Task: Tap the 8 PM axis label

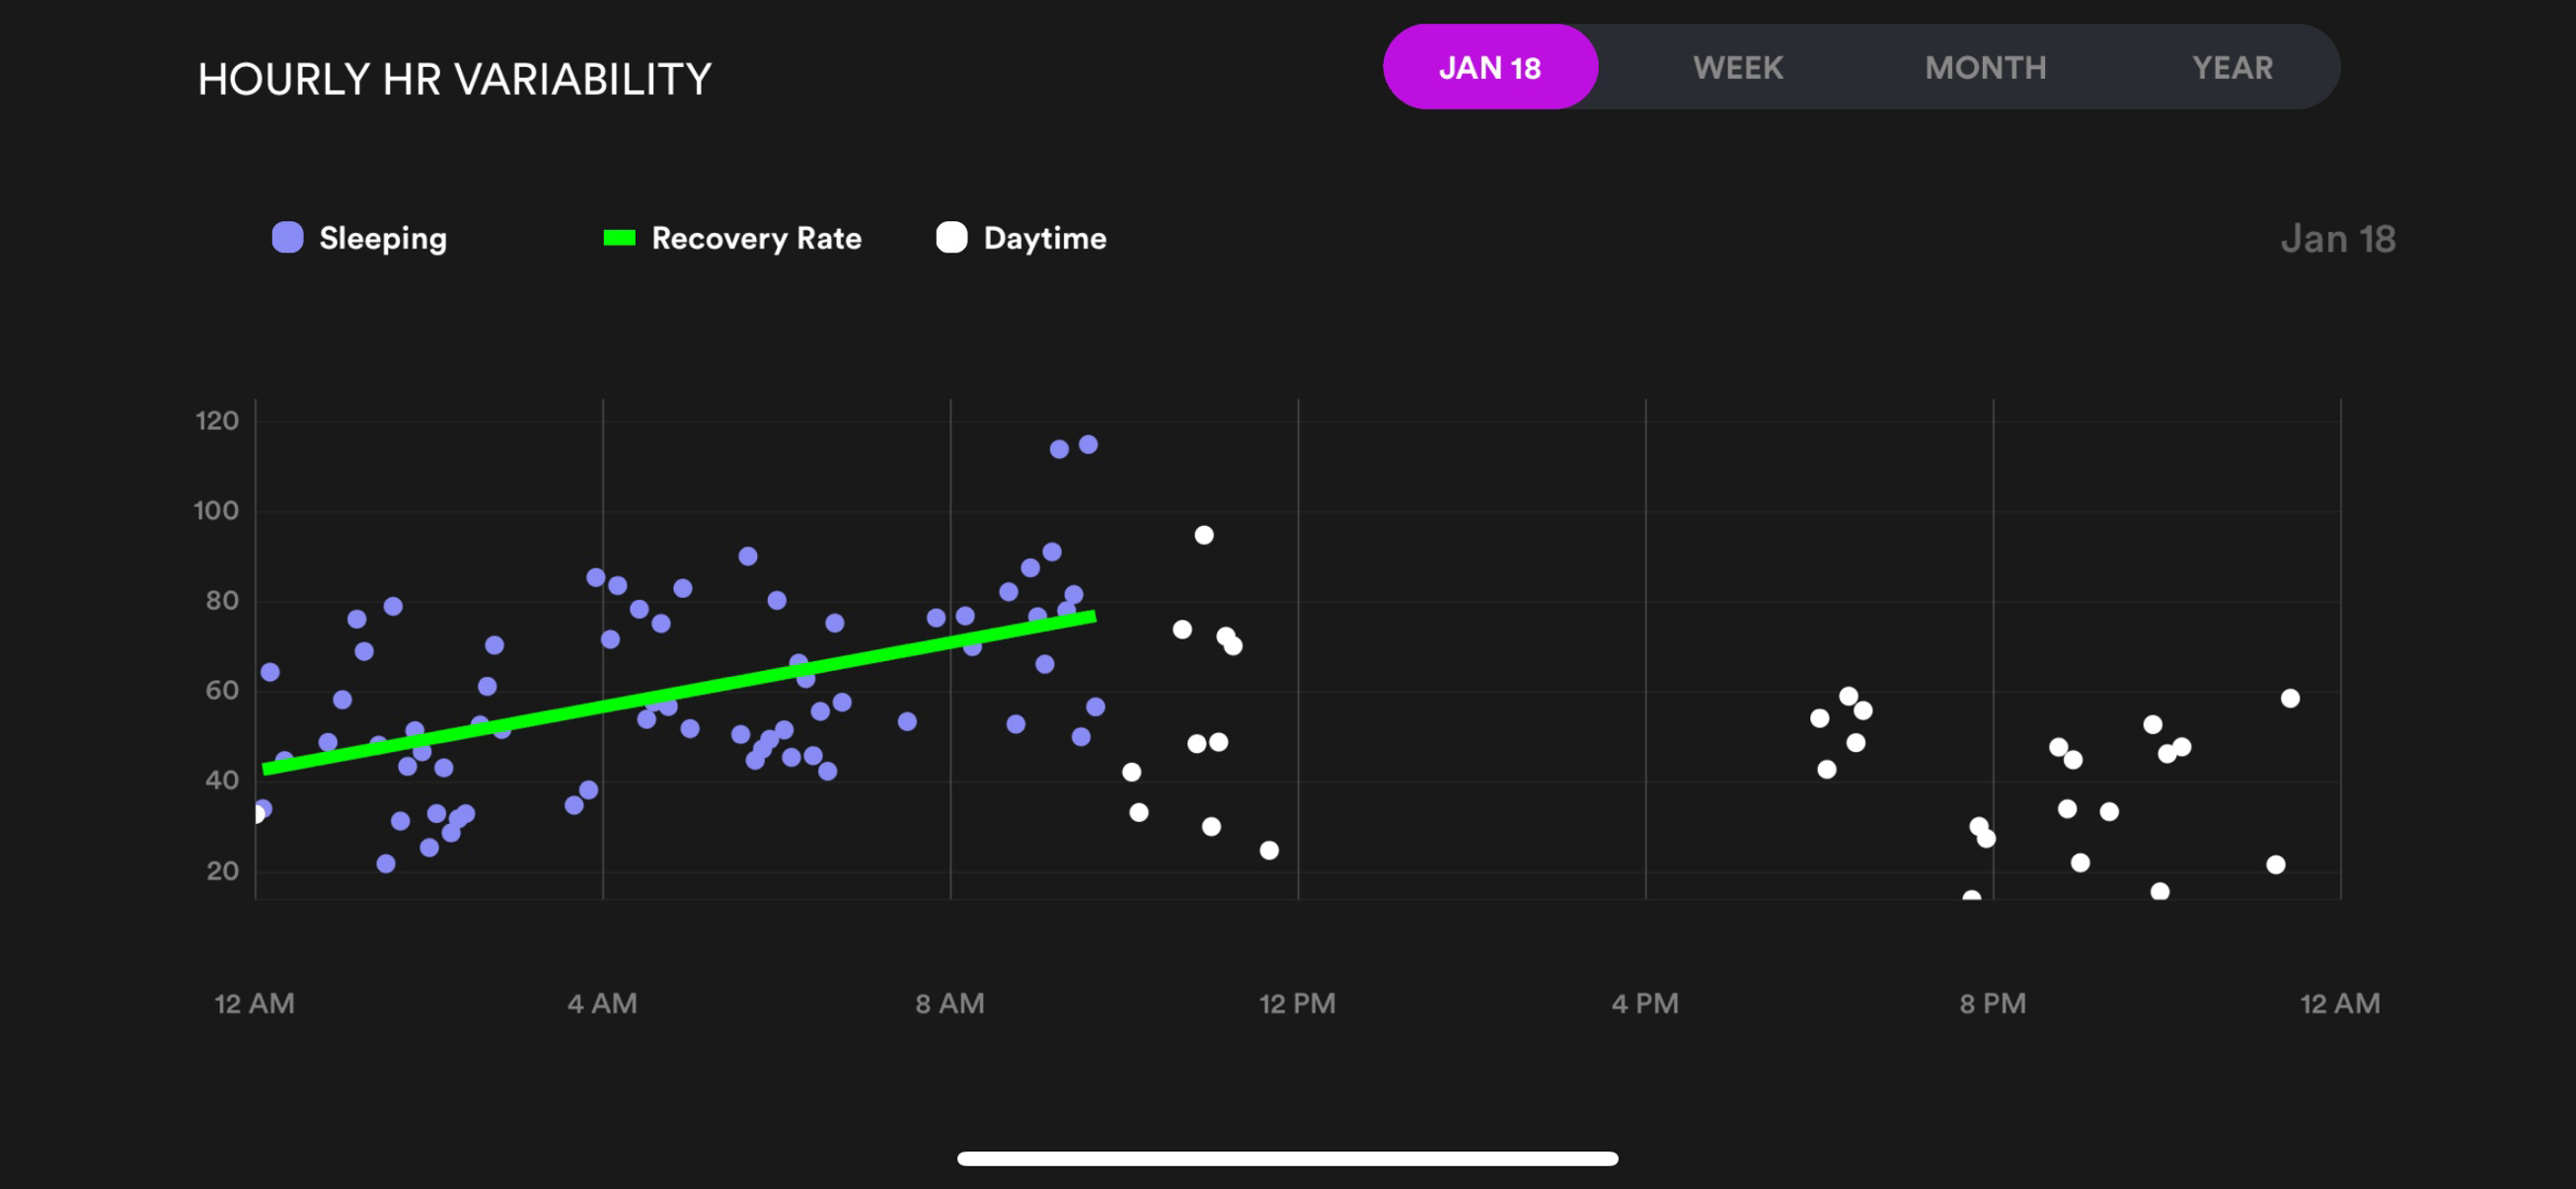Action: tap(1992, 1003)
